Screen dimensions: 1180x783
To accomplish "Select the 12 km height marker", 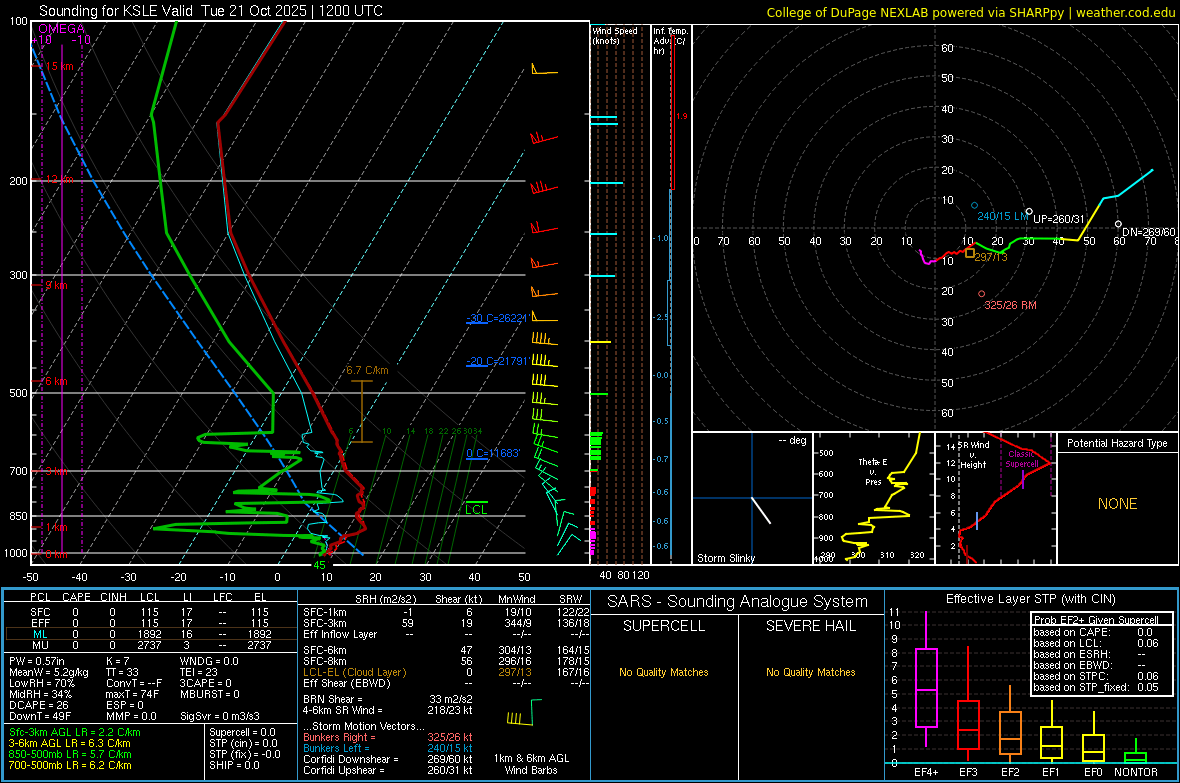I will click(x=59, y=180).
